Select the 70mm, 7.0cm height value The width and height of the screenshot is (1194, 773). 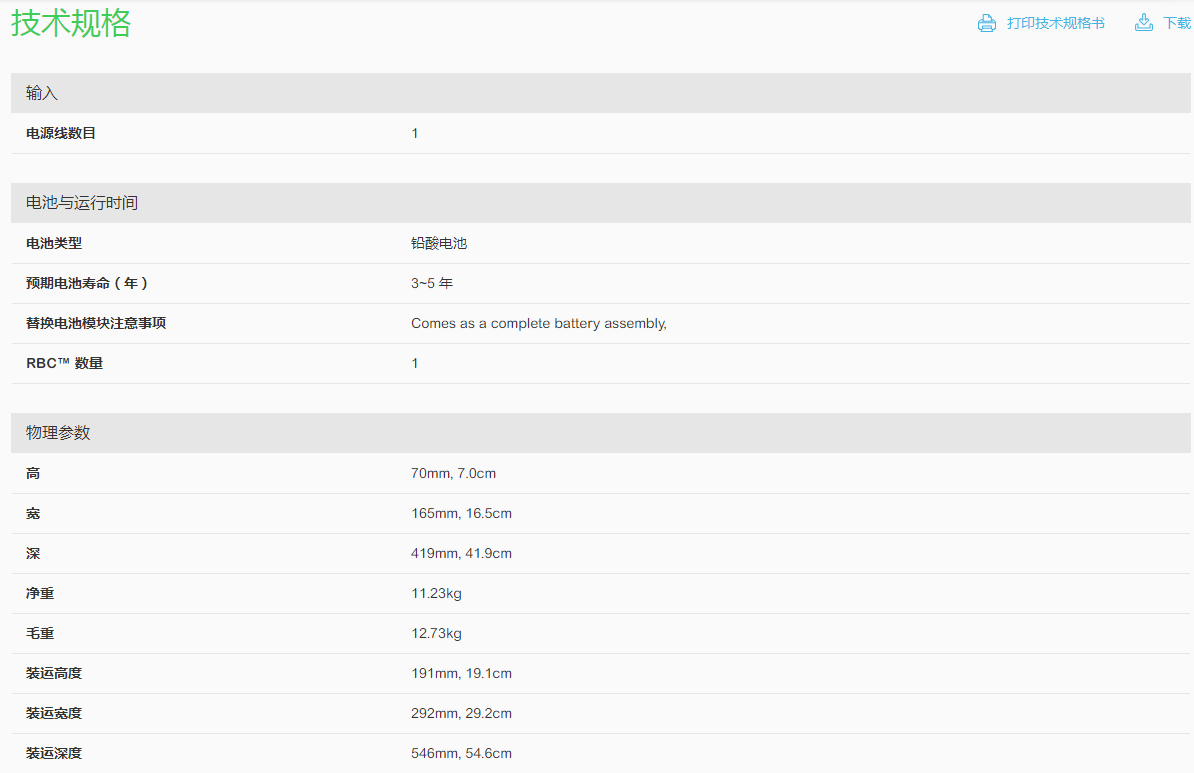click(453, 473)
